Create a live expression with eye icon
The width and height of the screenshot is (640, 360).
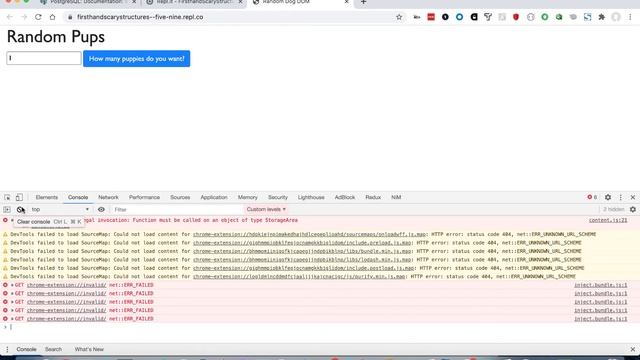click(x=101, y=209)
